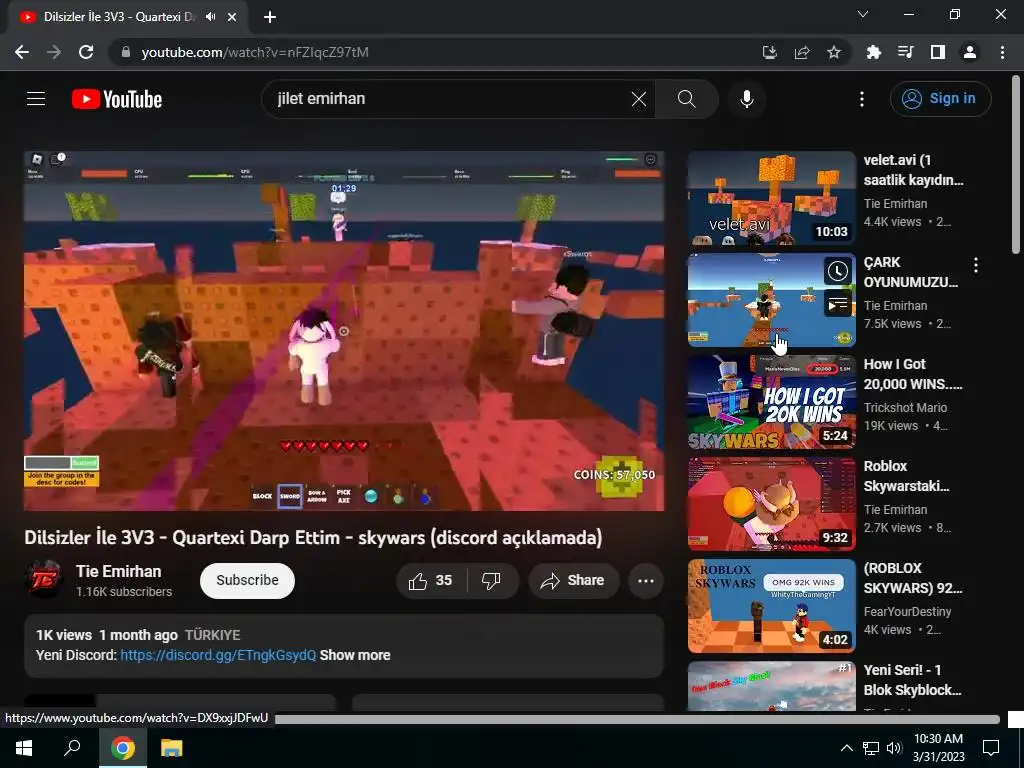Like the video with thumbs up
The height and width of the screenshot is (768, 1024).
(x=431, y=581)
